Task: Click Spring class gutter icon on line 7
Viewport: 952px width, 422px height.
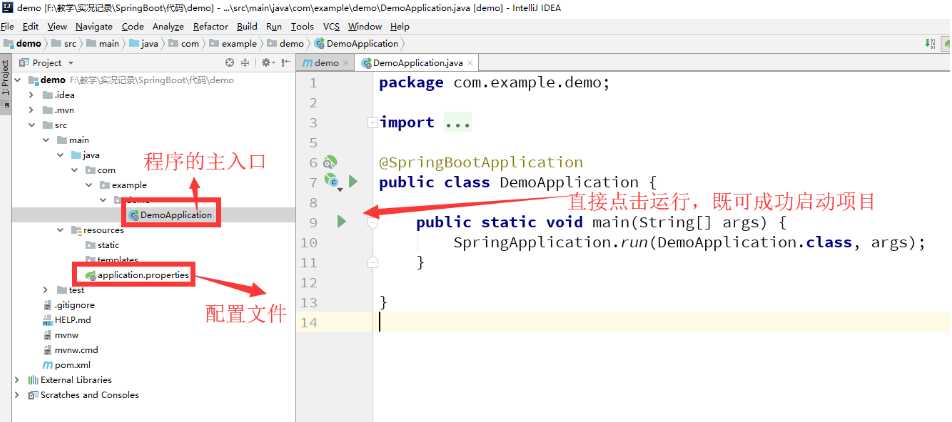Action: point(332,180)
